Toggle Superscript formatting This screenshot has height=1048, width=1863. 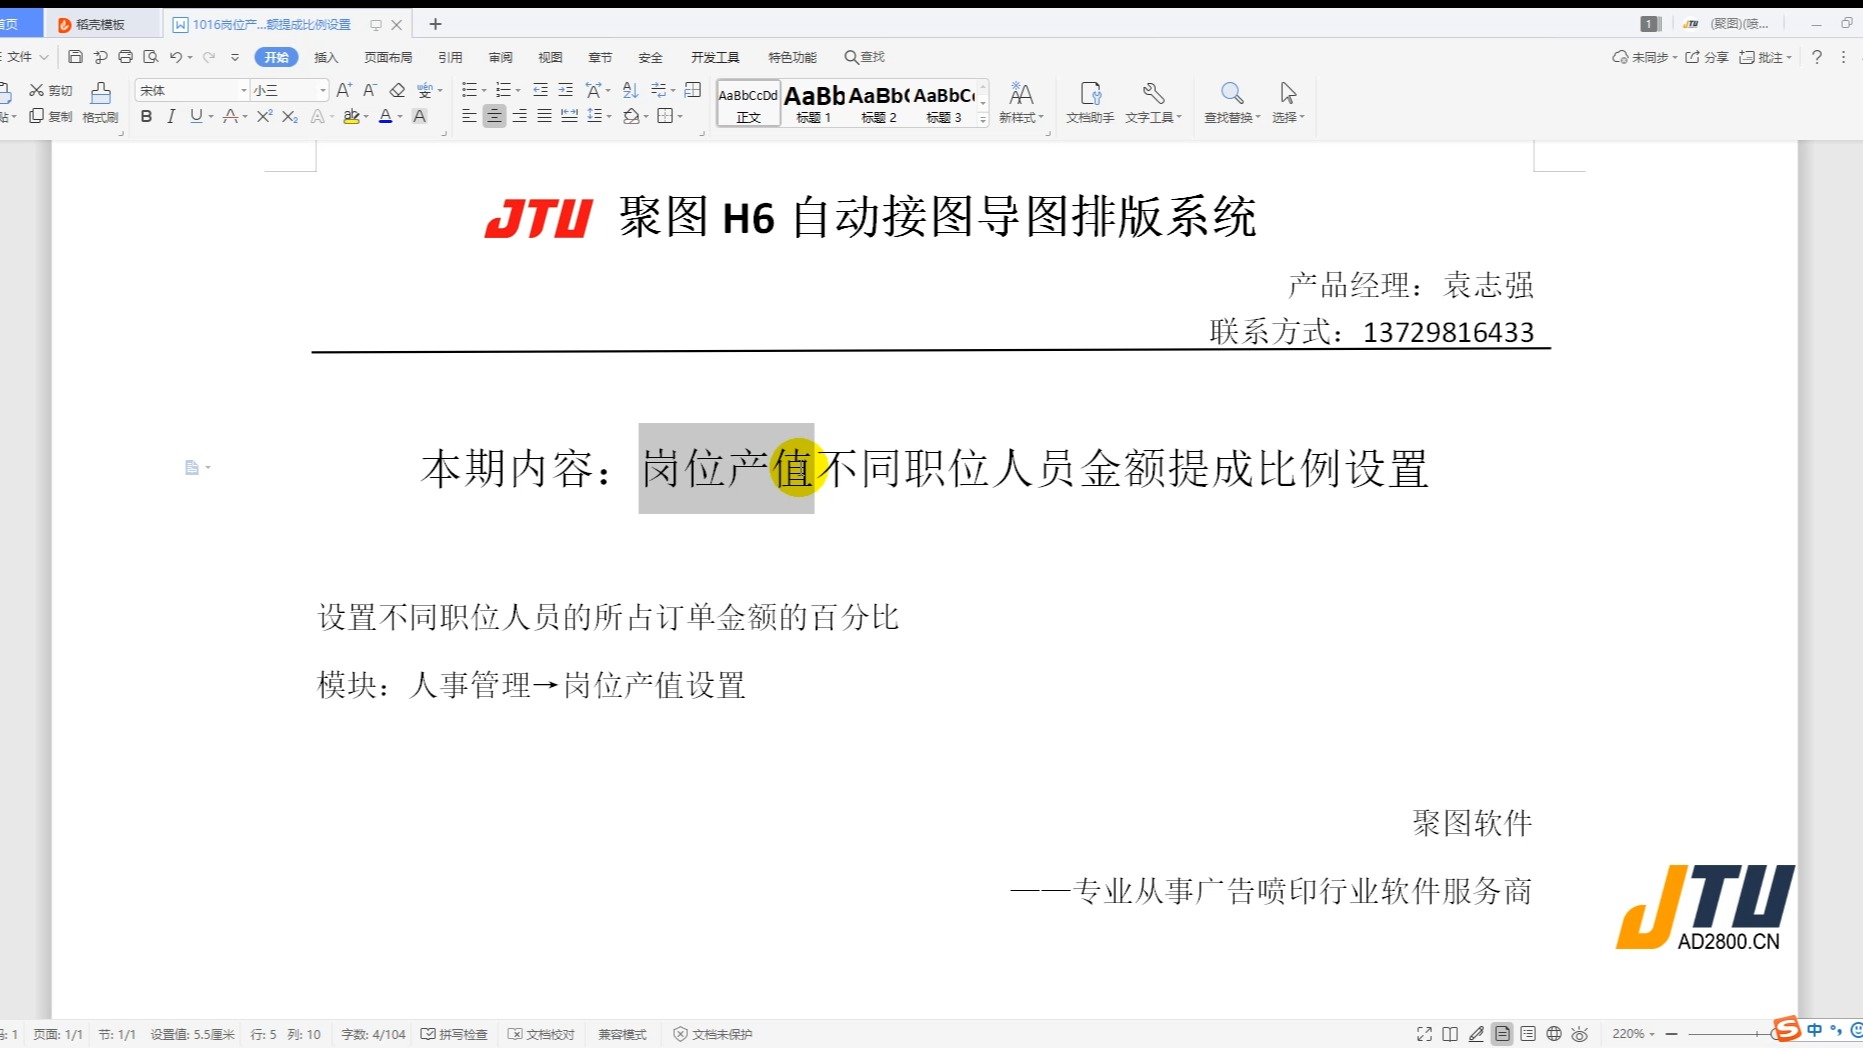[x=264, y=116]
